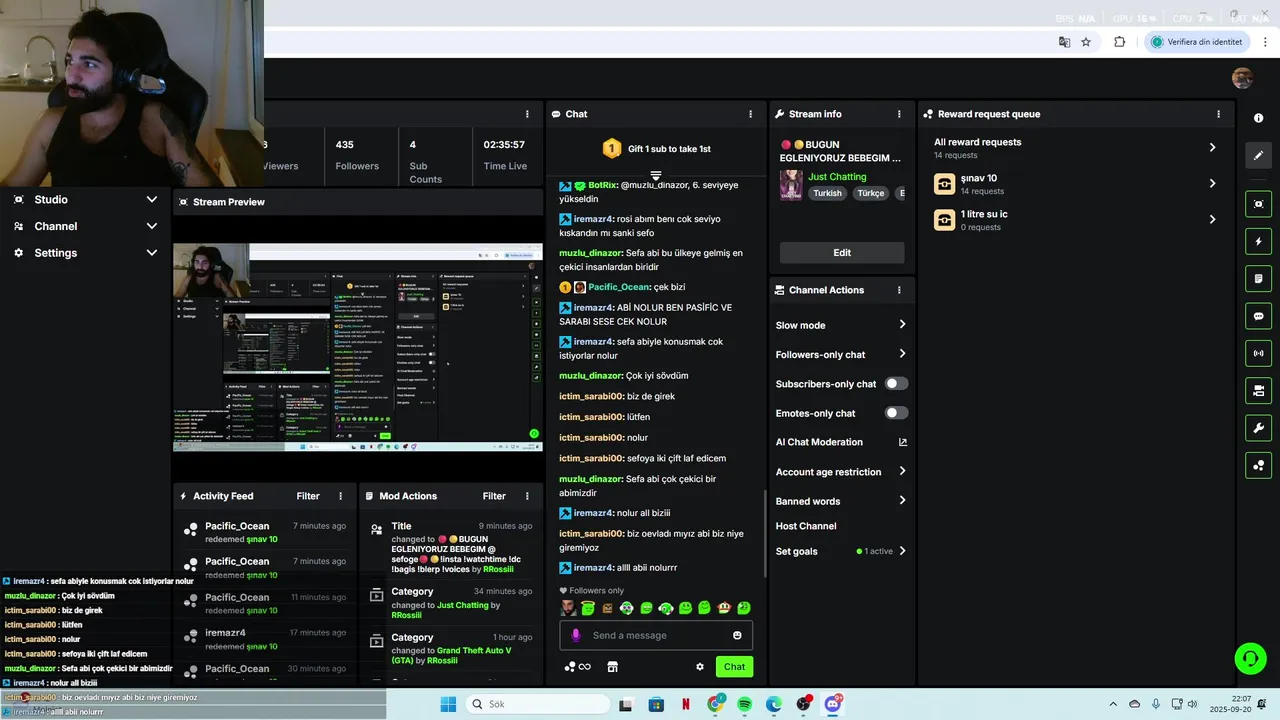The image size is (1280, 720).
Task: Open the chat bubble sidebar icon
Action: click(1258, 316)
